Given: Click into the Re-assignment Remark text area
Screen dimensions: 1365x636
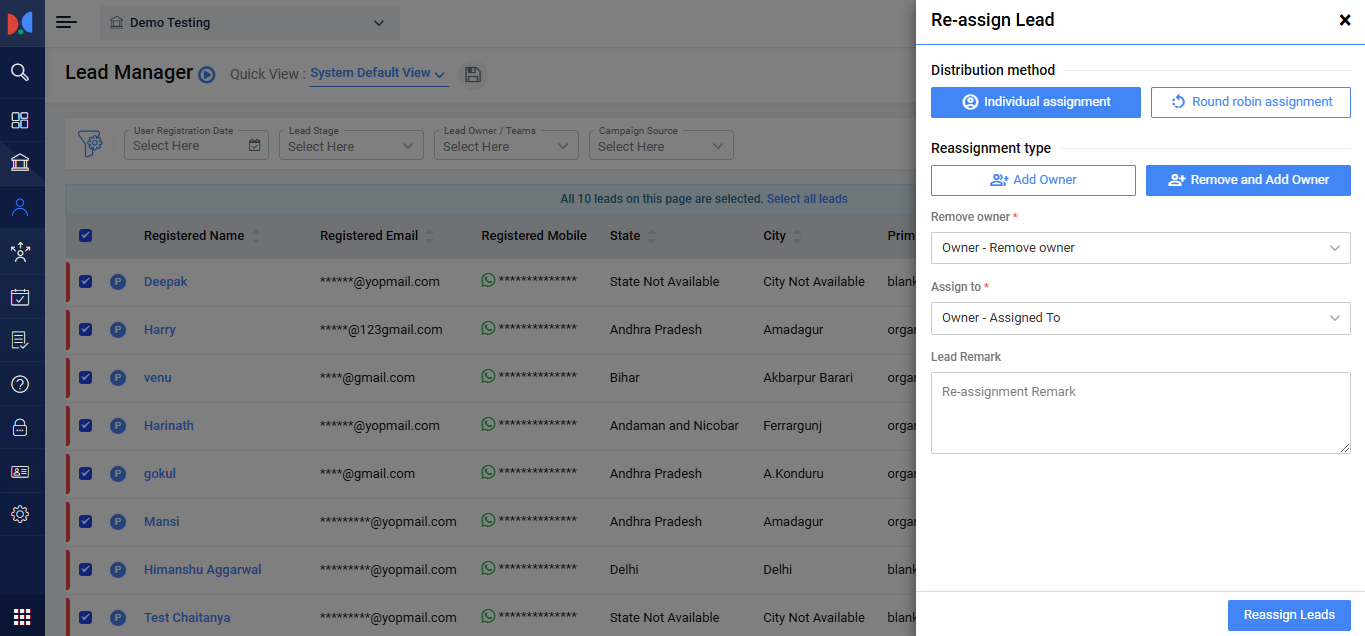Looking at the screenshot, I should tap(1140, 413).
